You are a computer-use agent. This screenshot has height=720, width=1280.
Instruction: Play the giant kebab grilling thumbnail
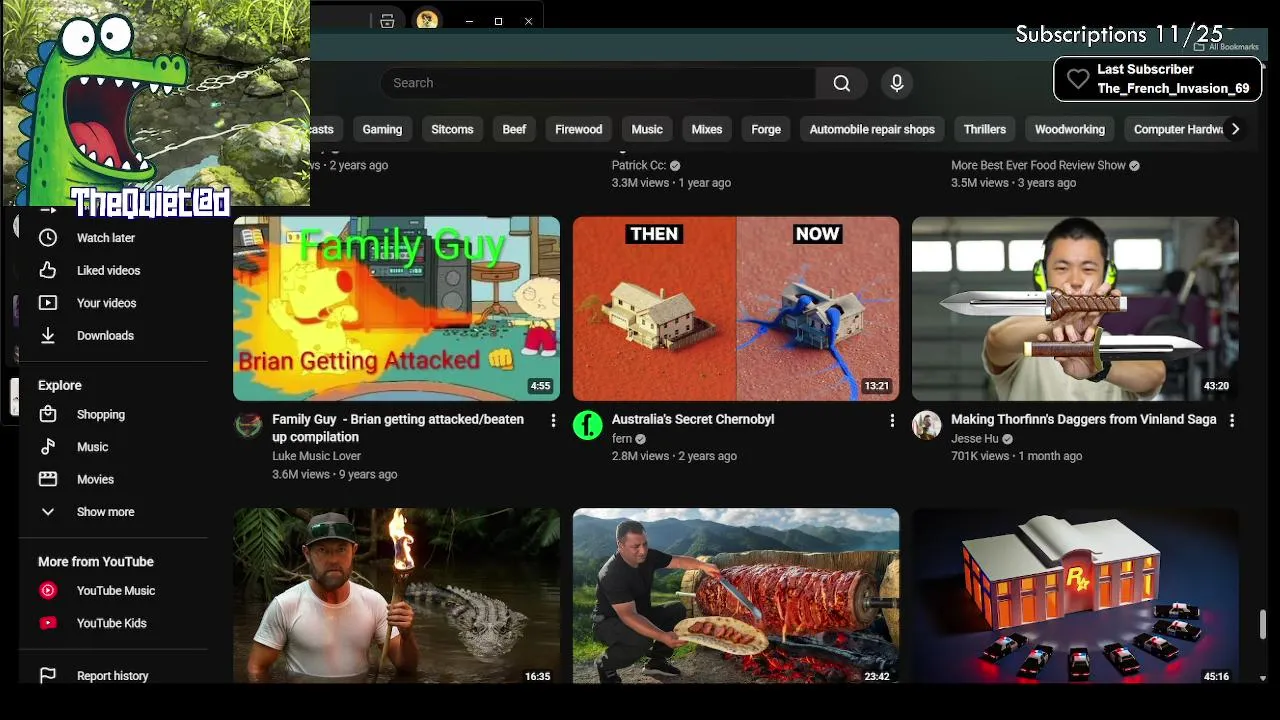(x=736, y=596)
